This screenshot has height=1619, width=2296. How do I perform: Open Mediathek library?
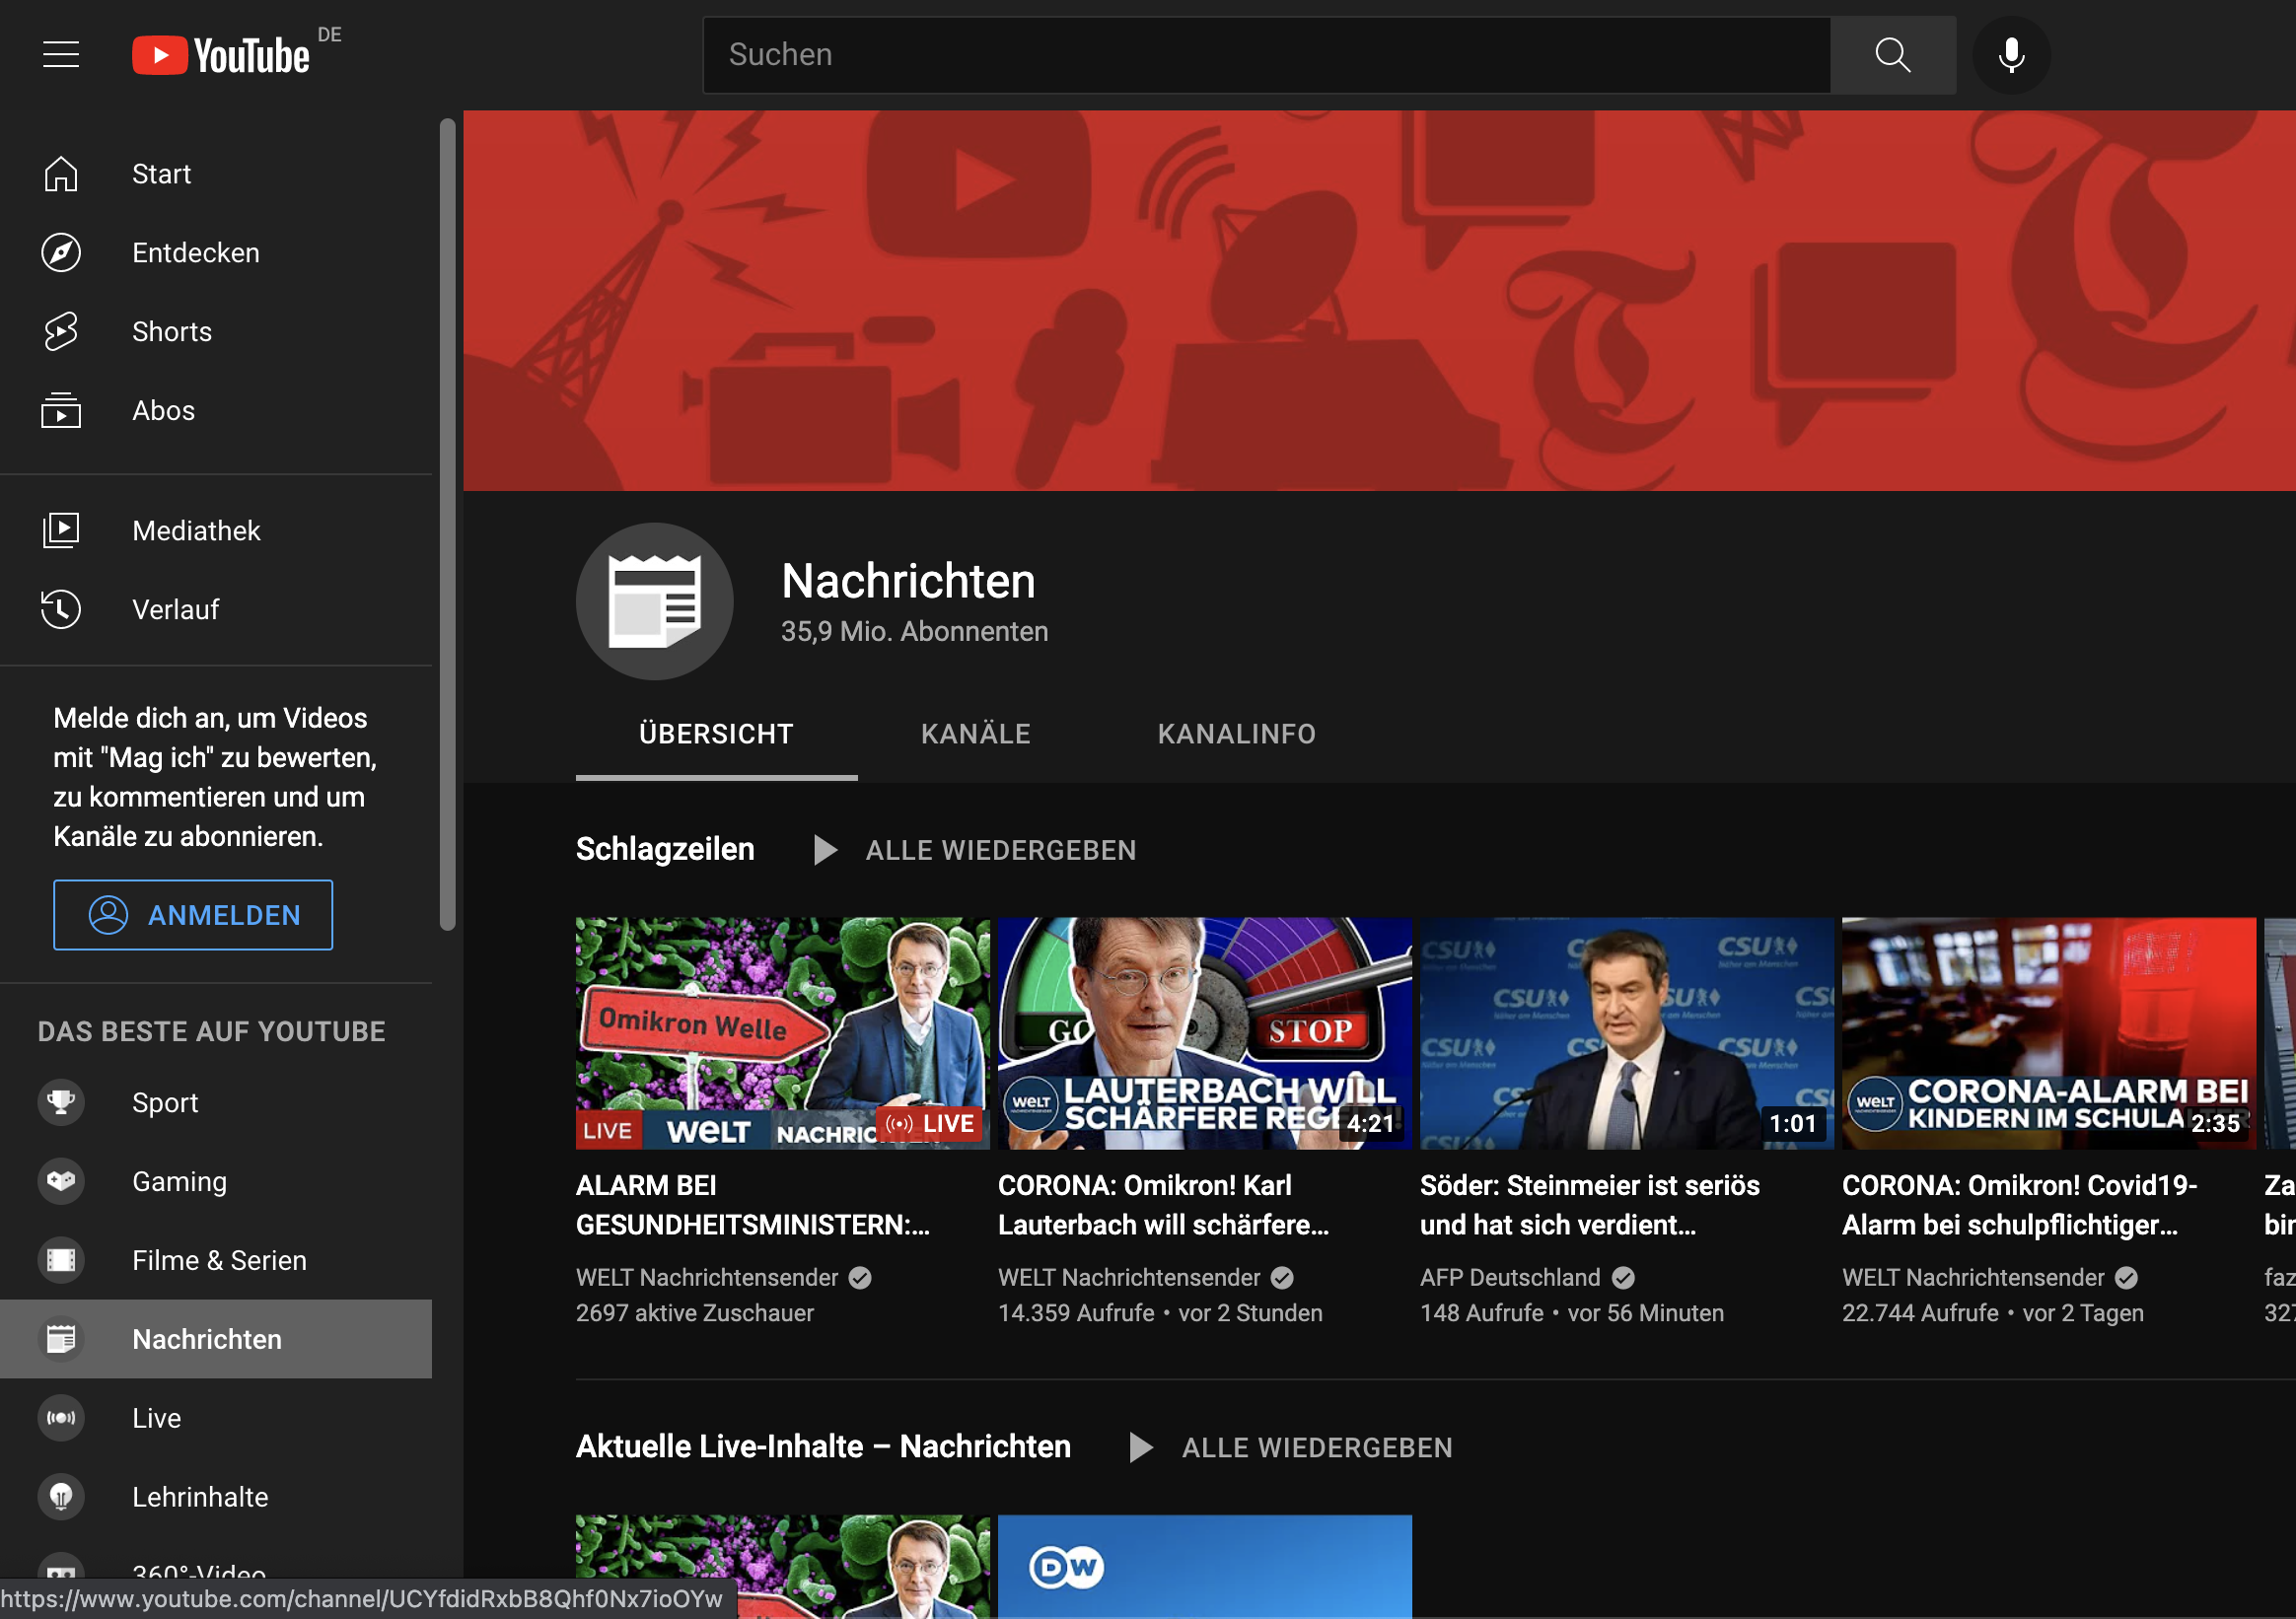tap(196, 531)
